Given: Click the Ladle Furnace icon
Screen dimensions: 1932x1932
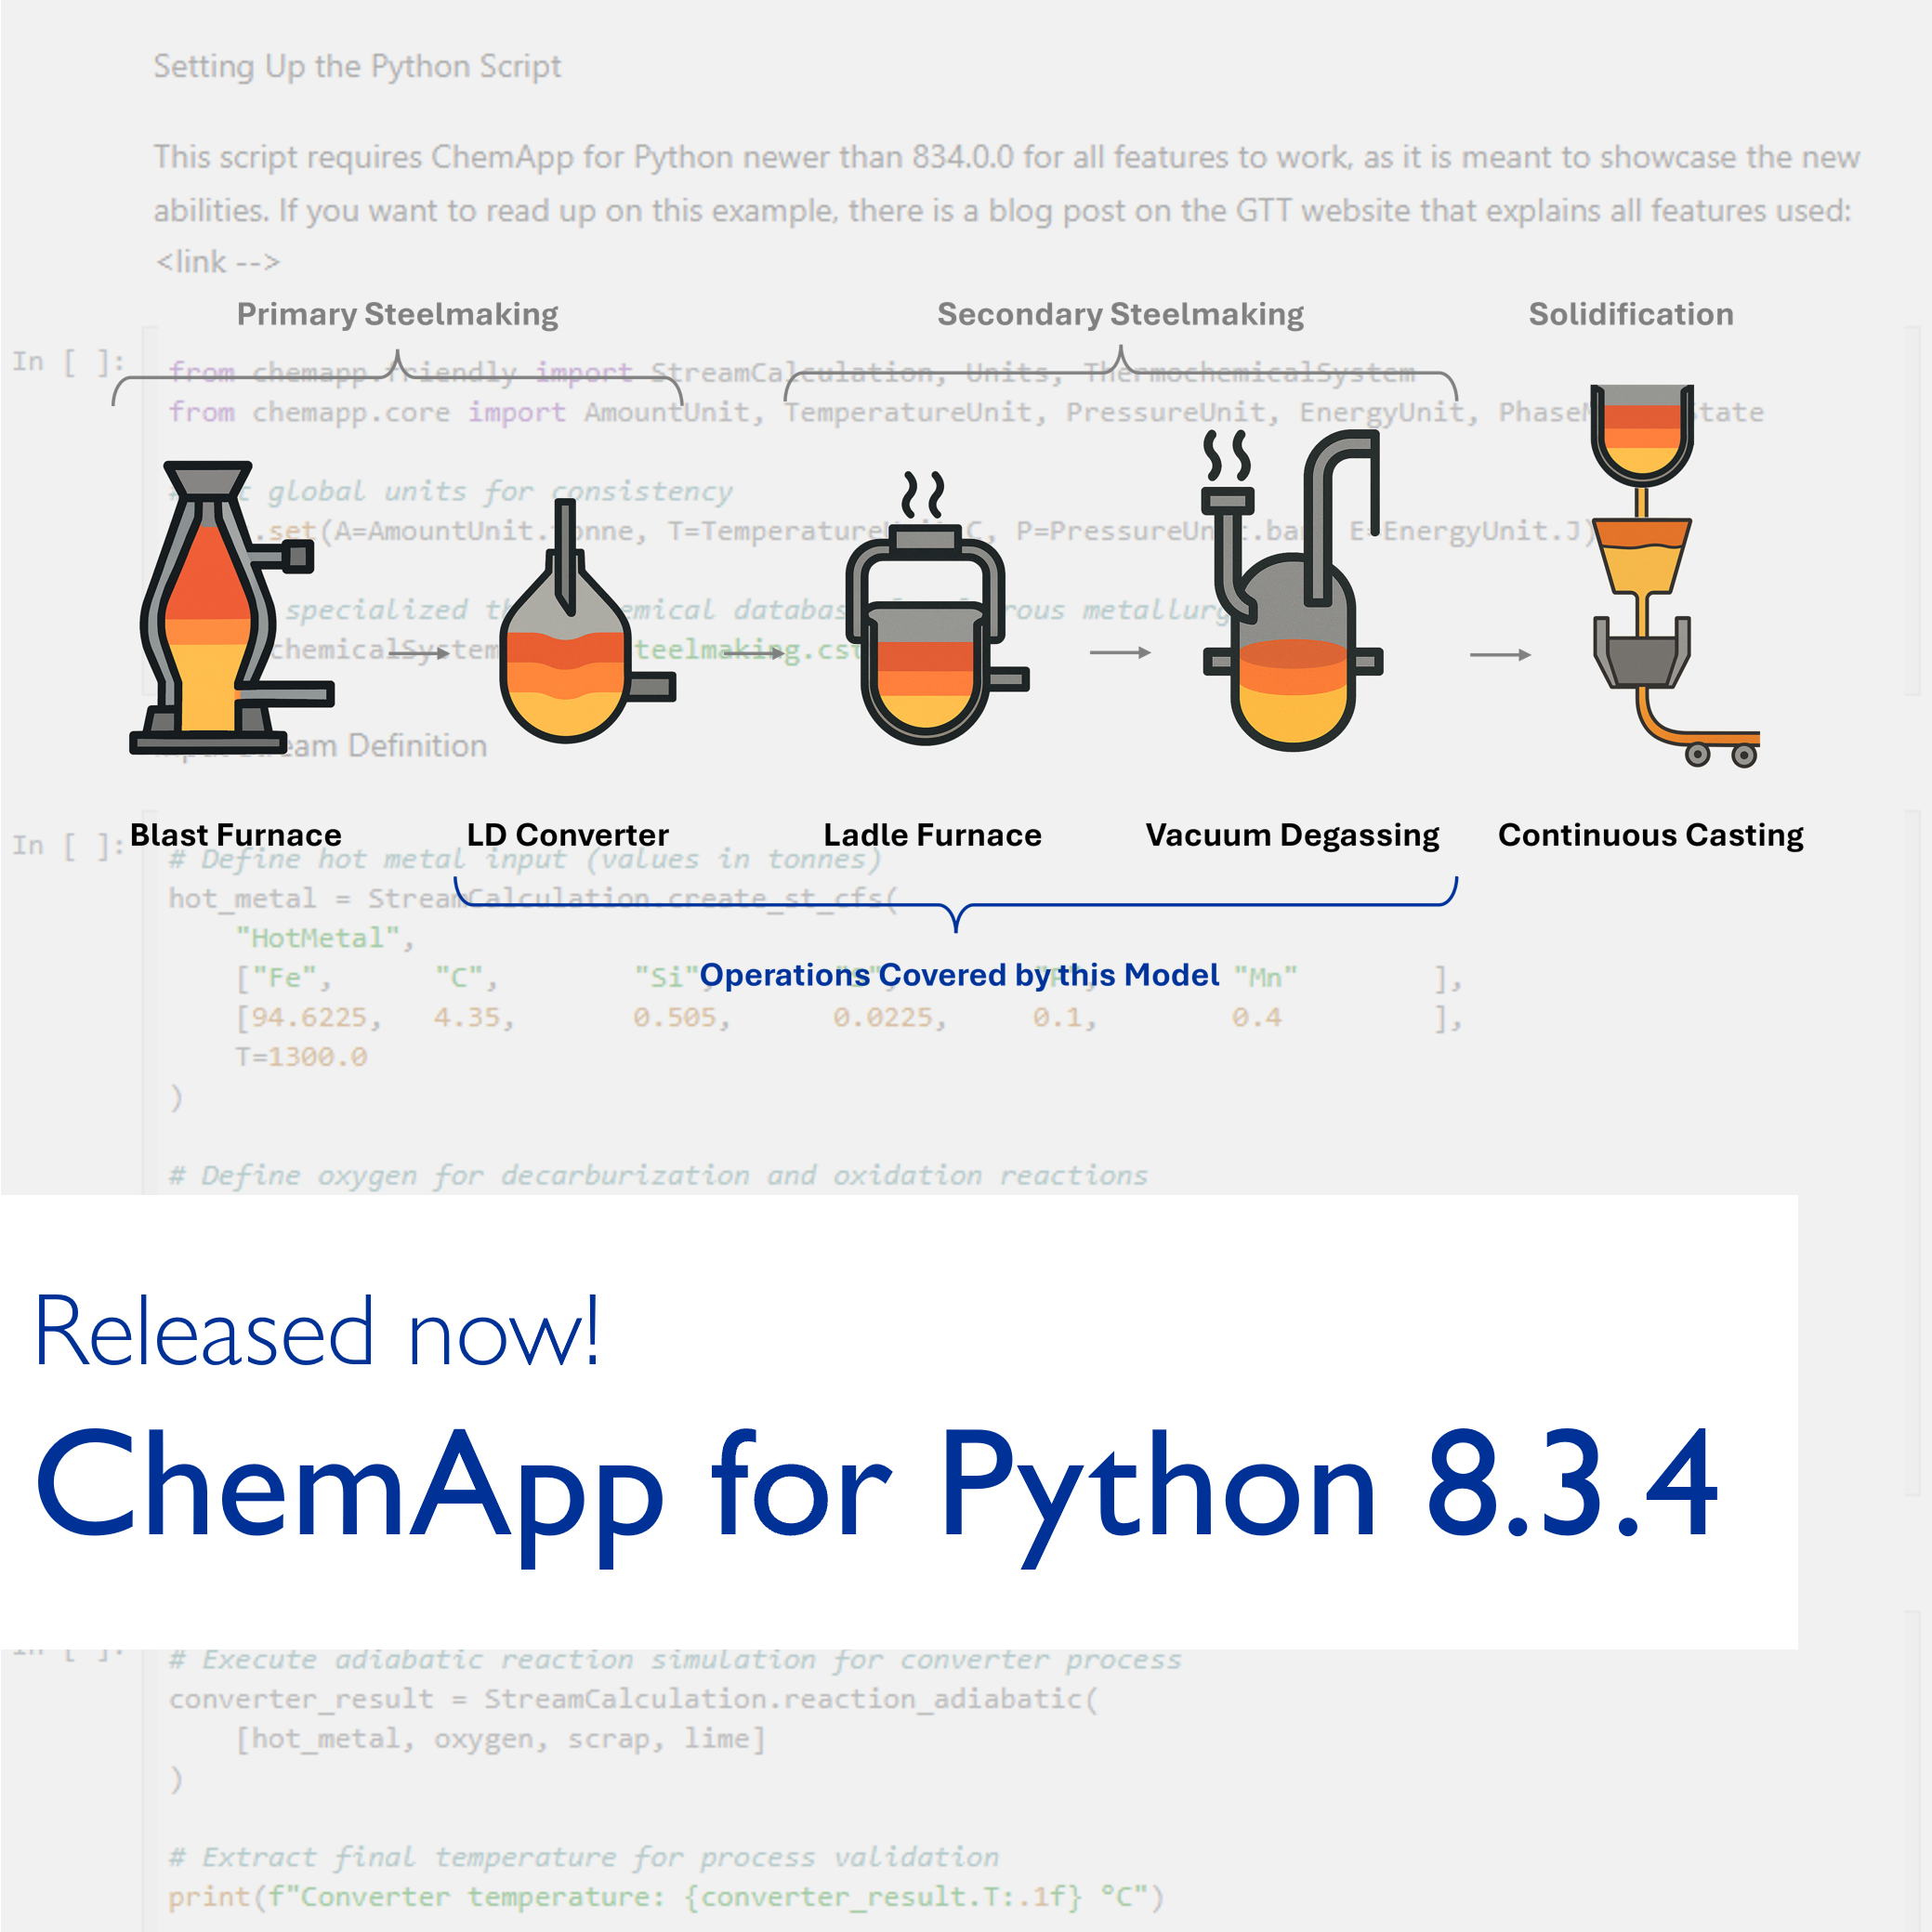Looking at the screenshot, I should tap(936, 608).
